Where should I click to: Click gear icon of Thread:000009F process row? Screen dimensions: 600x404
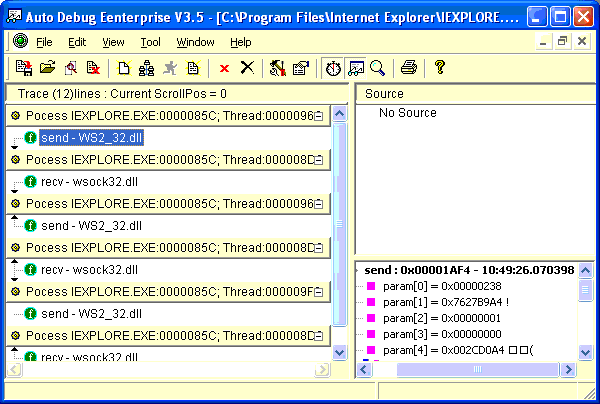click(x=15, y=292)
